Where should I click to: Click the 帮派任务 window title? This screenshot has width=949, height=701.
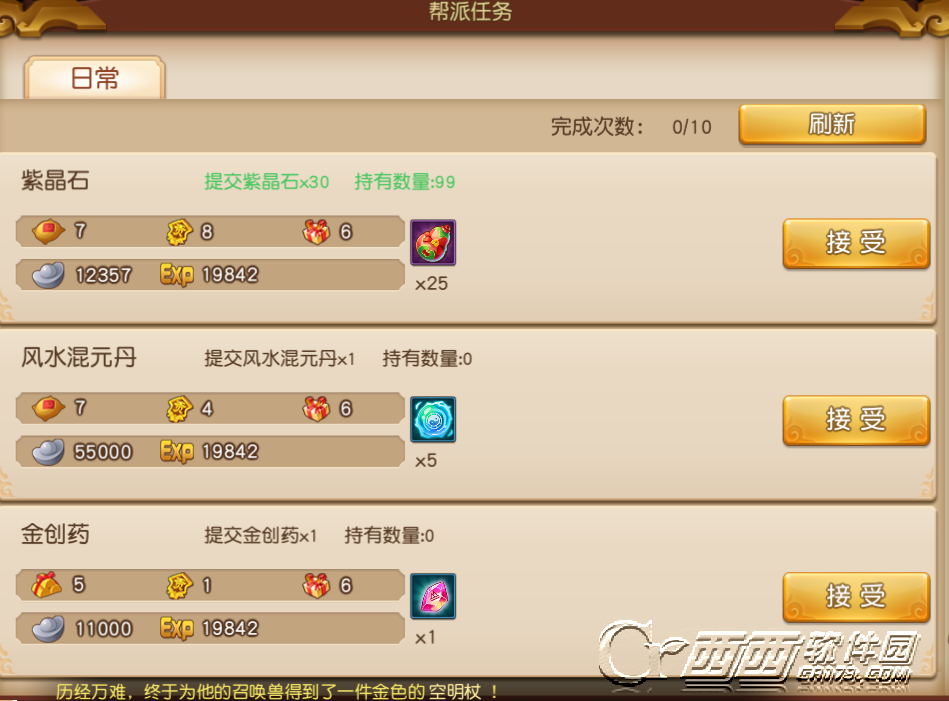pyautogui.click(x=471, y=11)
